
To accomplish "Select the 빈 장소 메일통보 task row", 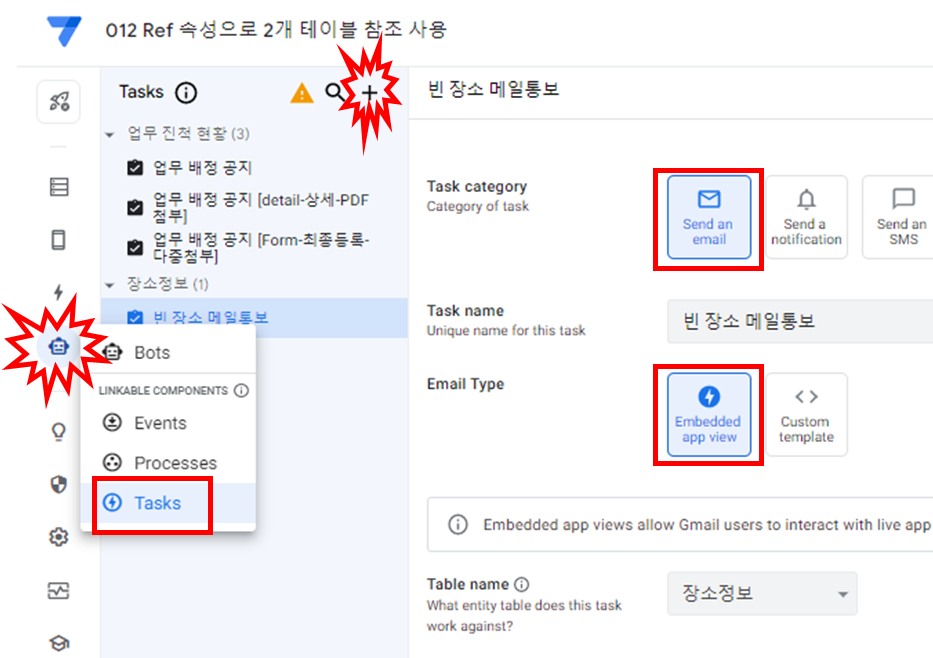I will pos(255,318).
